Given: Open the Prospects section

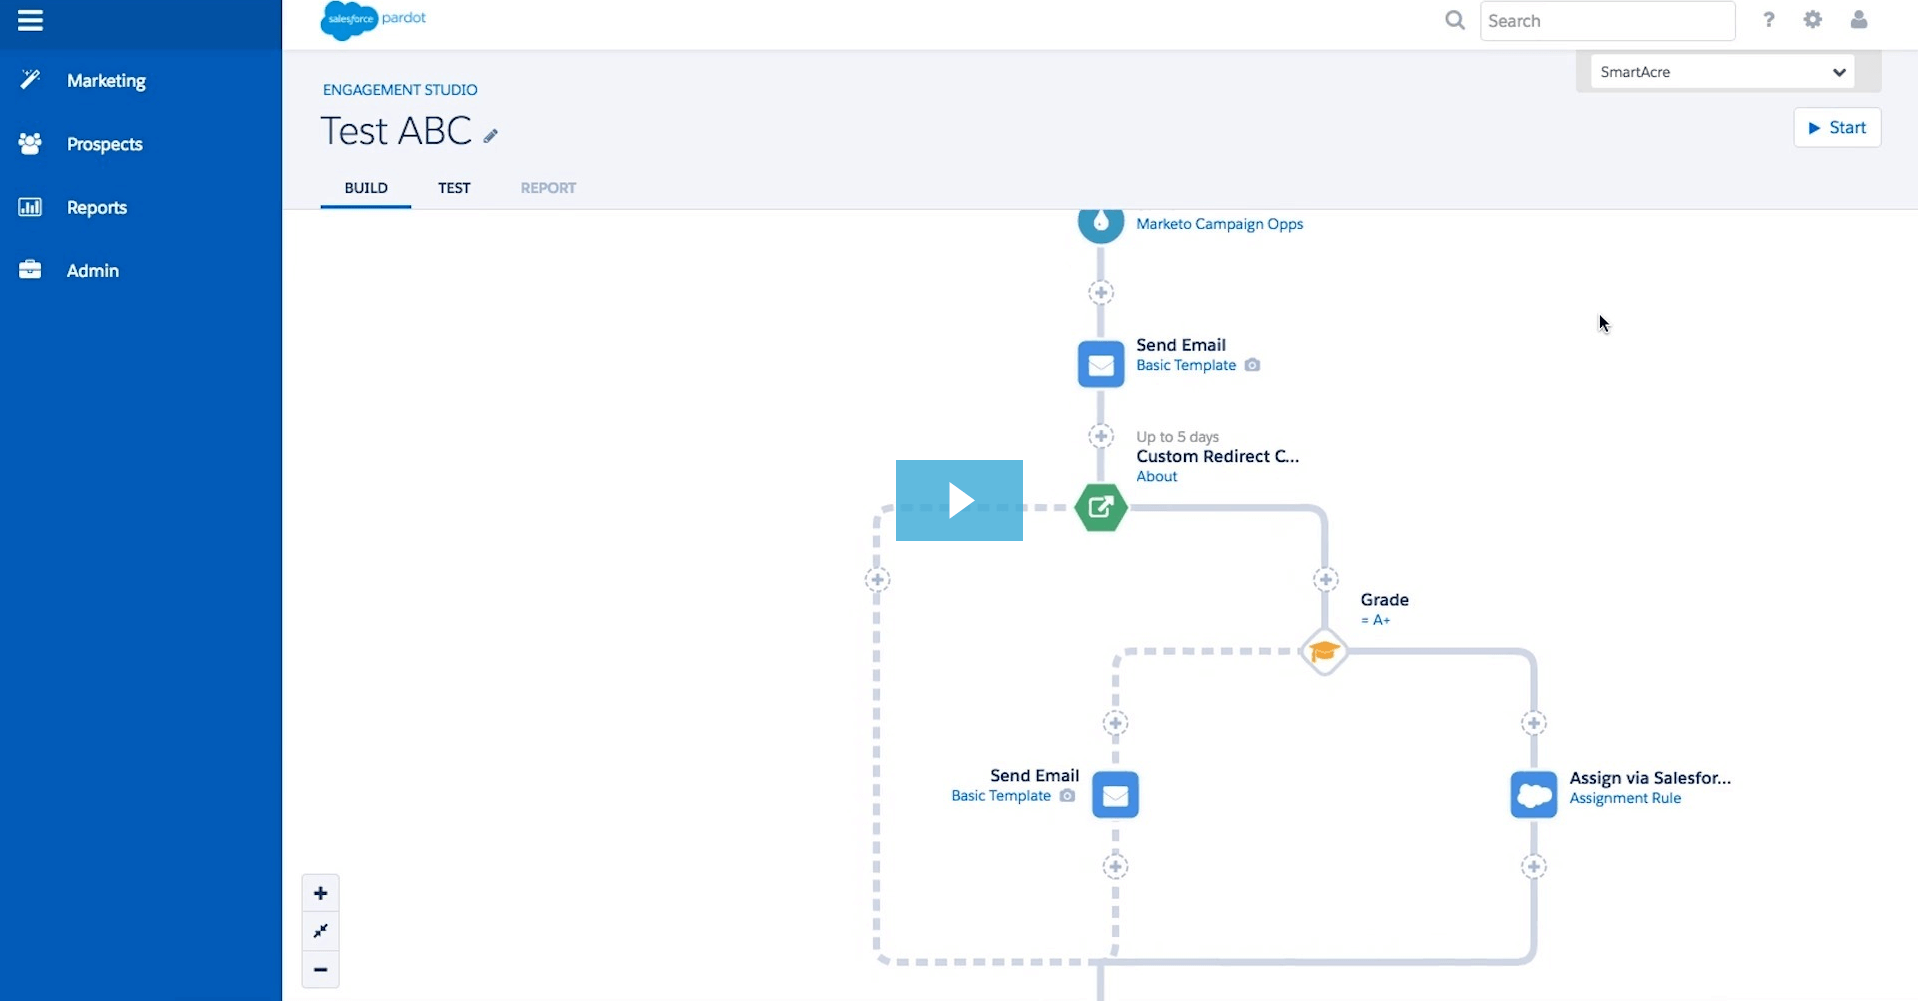Looking at the screenshot, I should (104, 144).
